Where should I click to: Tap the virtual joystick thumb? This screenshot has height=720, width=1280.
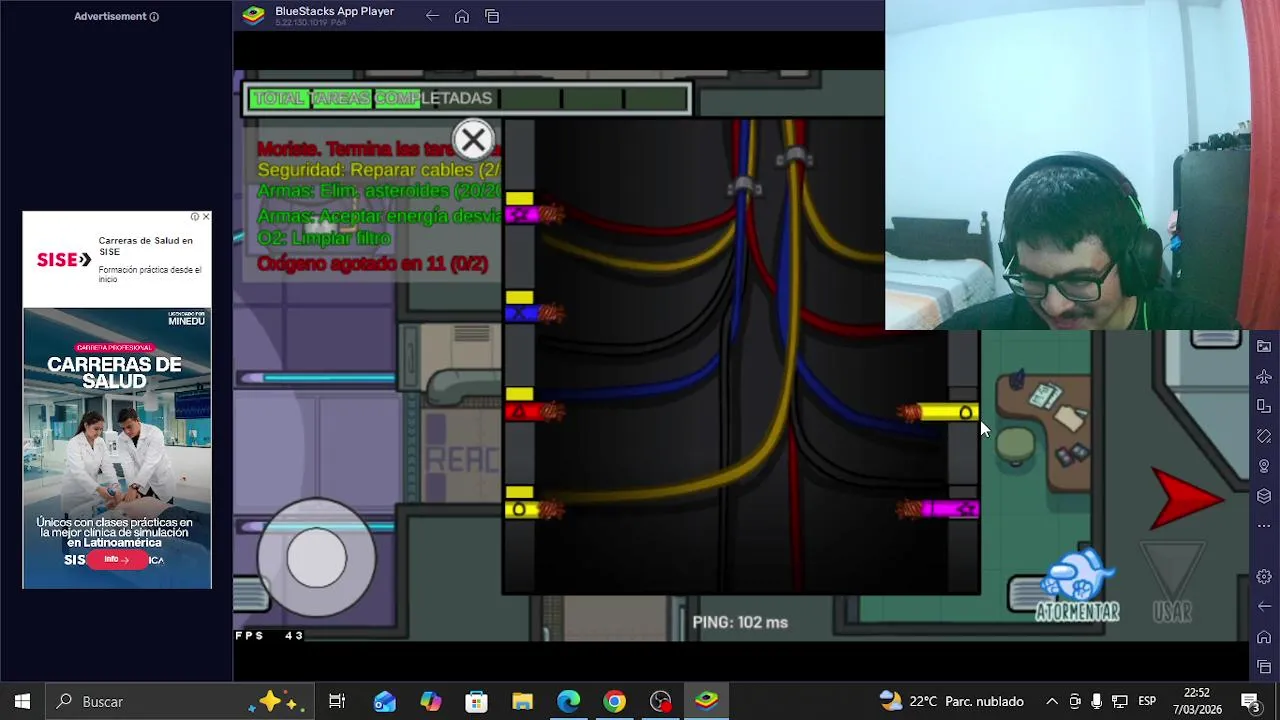coord(316,558)
